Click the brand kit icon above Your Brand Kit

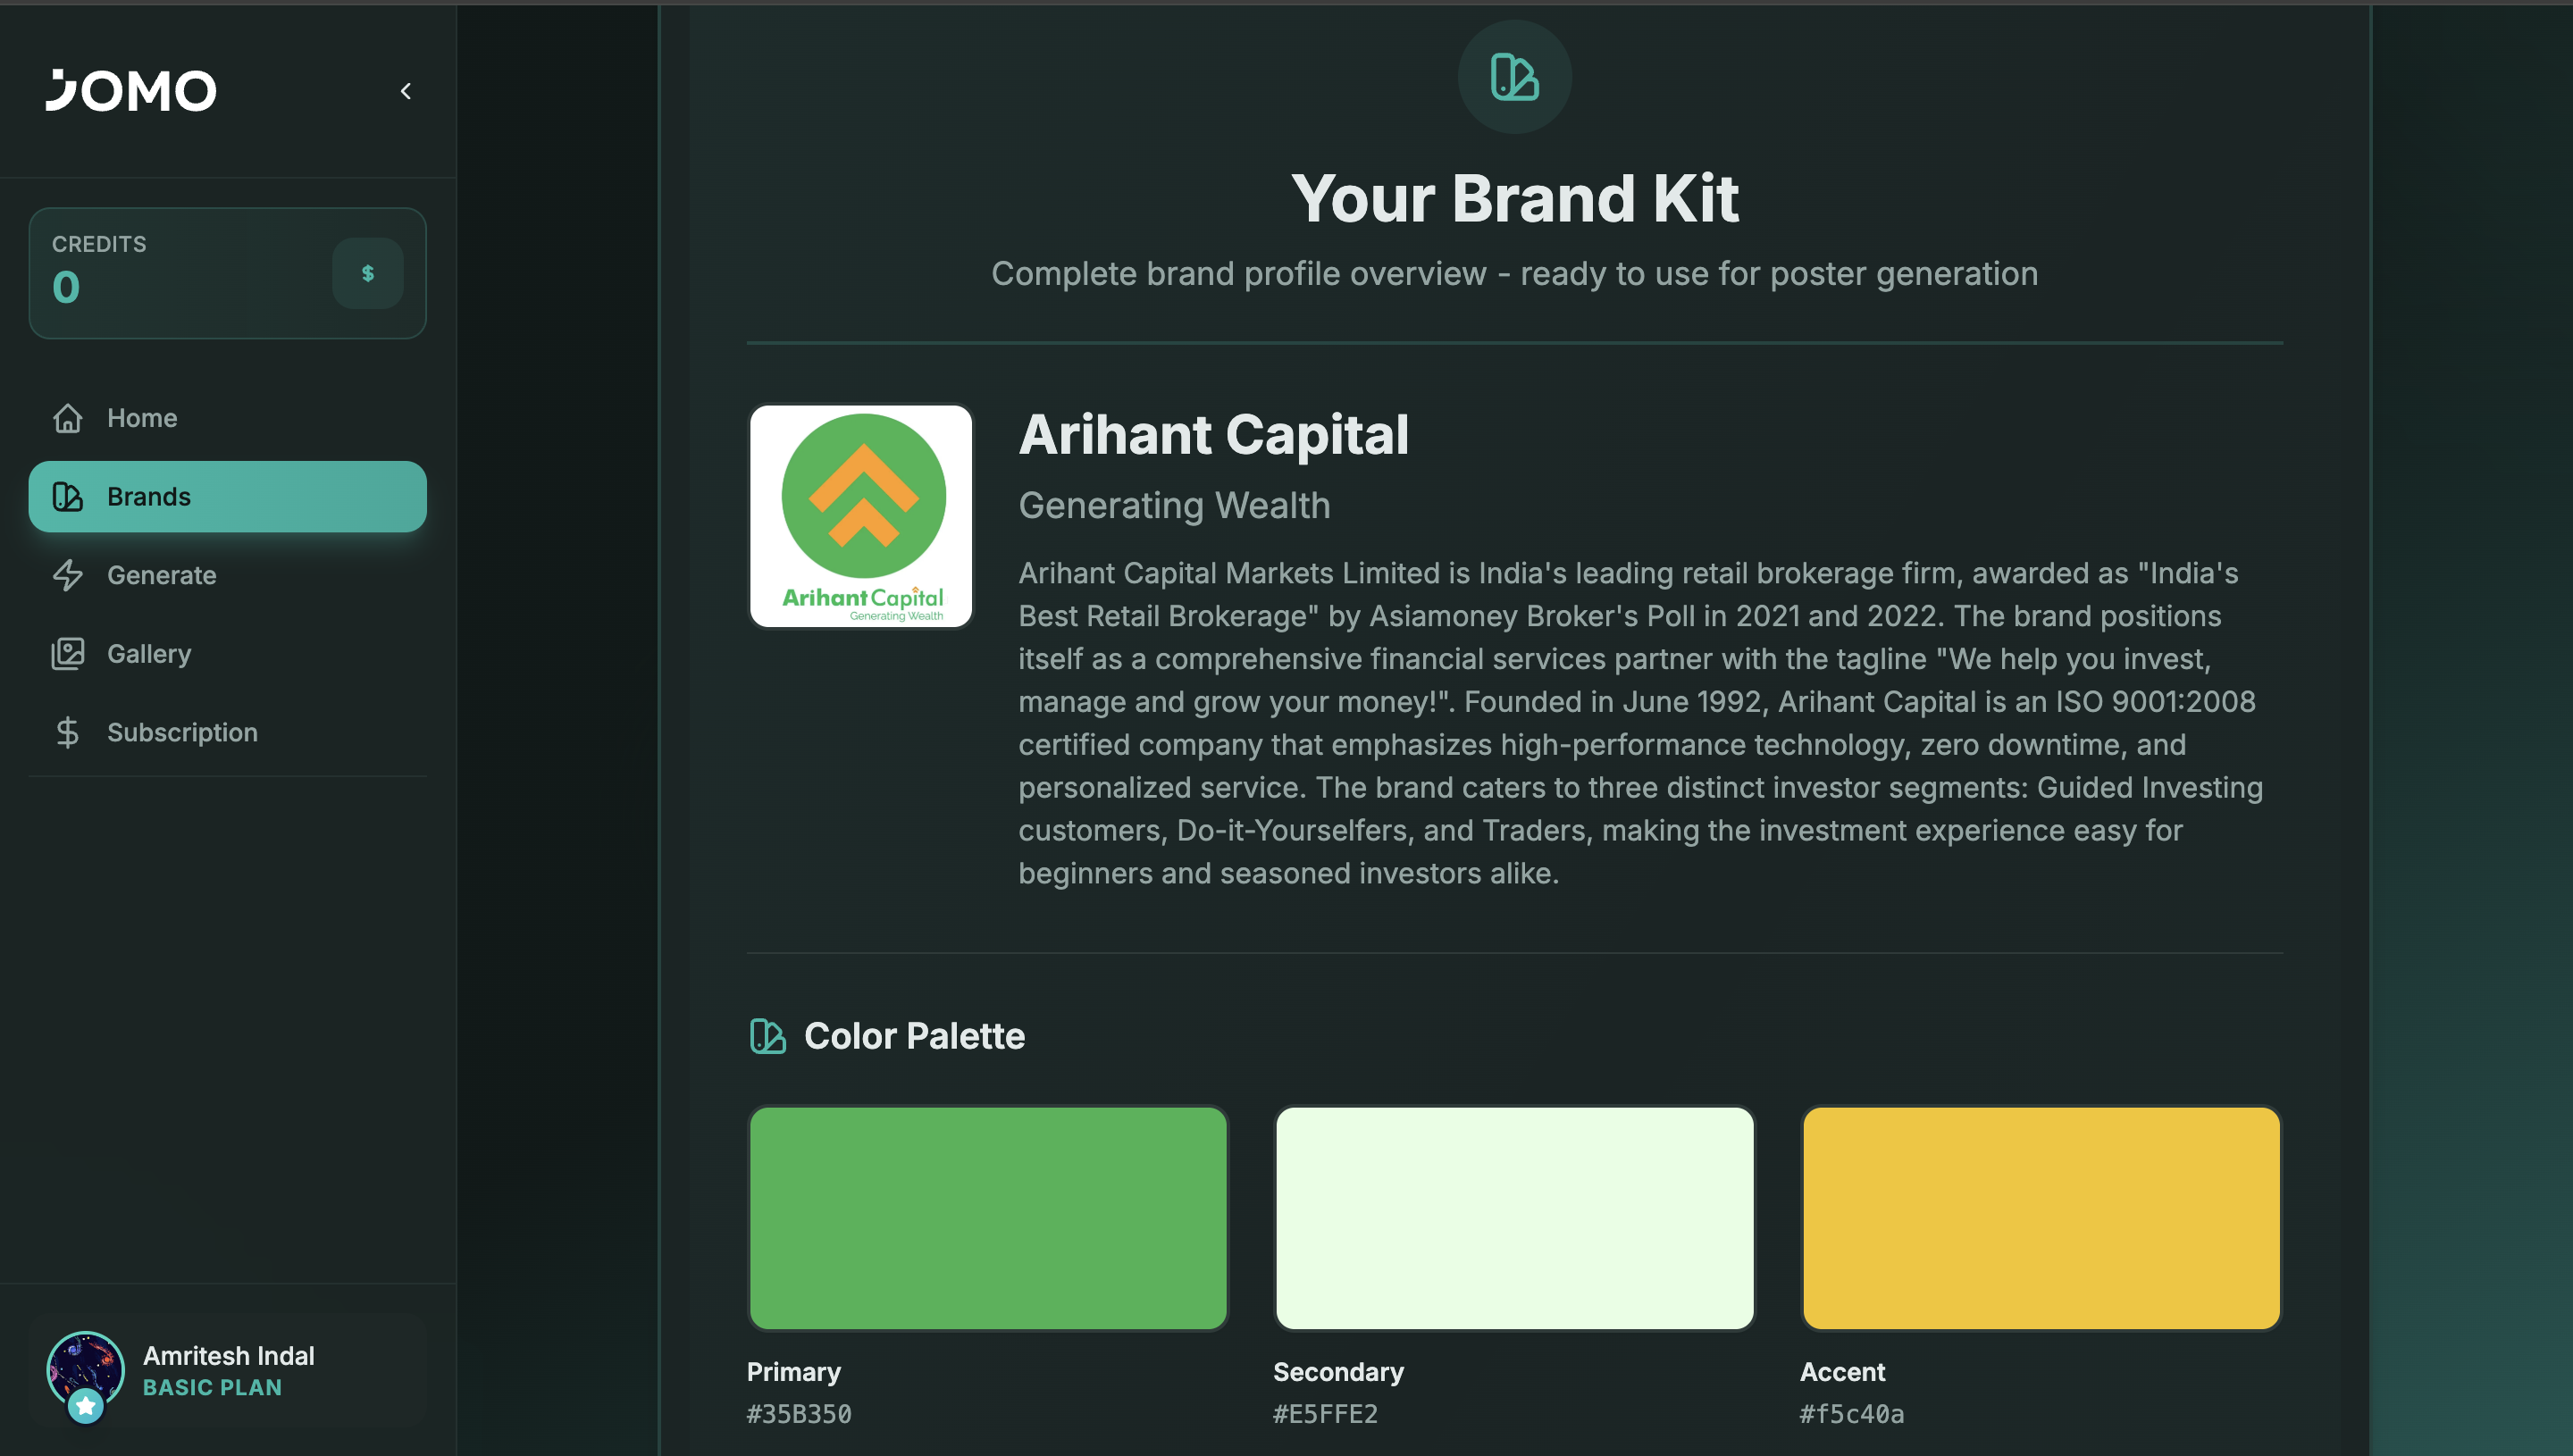(x=1513, y=75)
